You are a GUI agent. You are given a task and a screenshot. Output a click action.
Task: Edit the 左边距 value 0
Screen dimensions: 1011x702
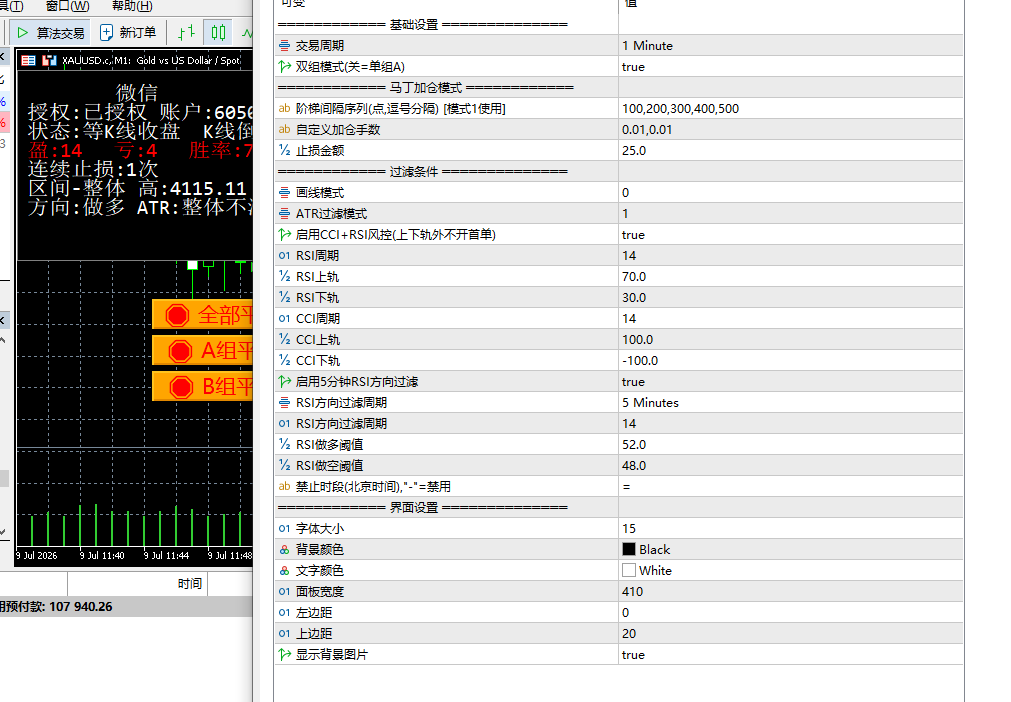pyautogui.click(x=790, y=612)
